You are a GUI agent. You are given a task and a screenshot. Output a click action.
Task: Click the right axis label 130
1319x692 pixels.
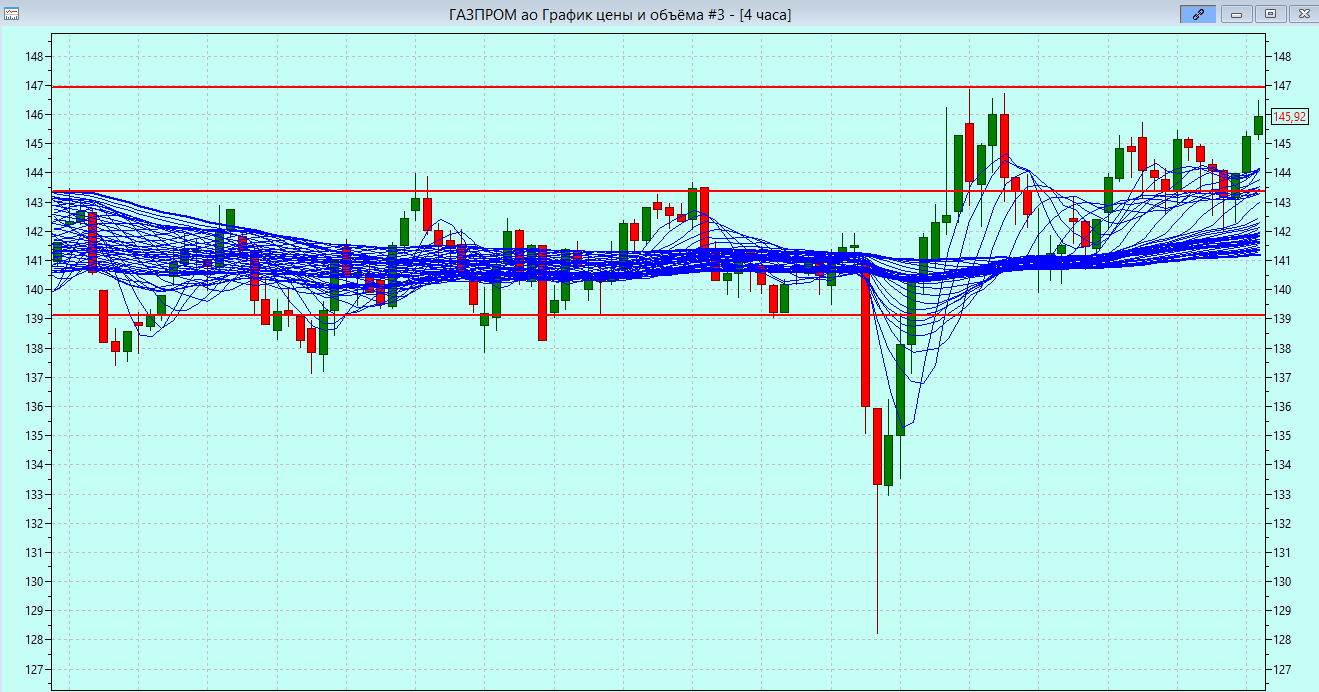tap(1281, 582)
